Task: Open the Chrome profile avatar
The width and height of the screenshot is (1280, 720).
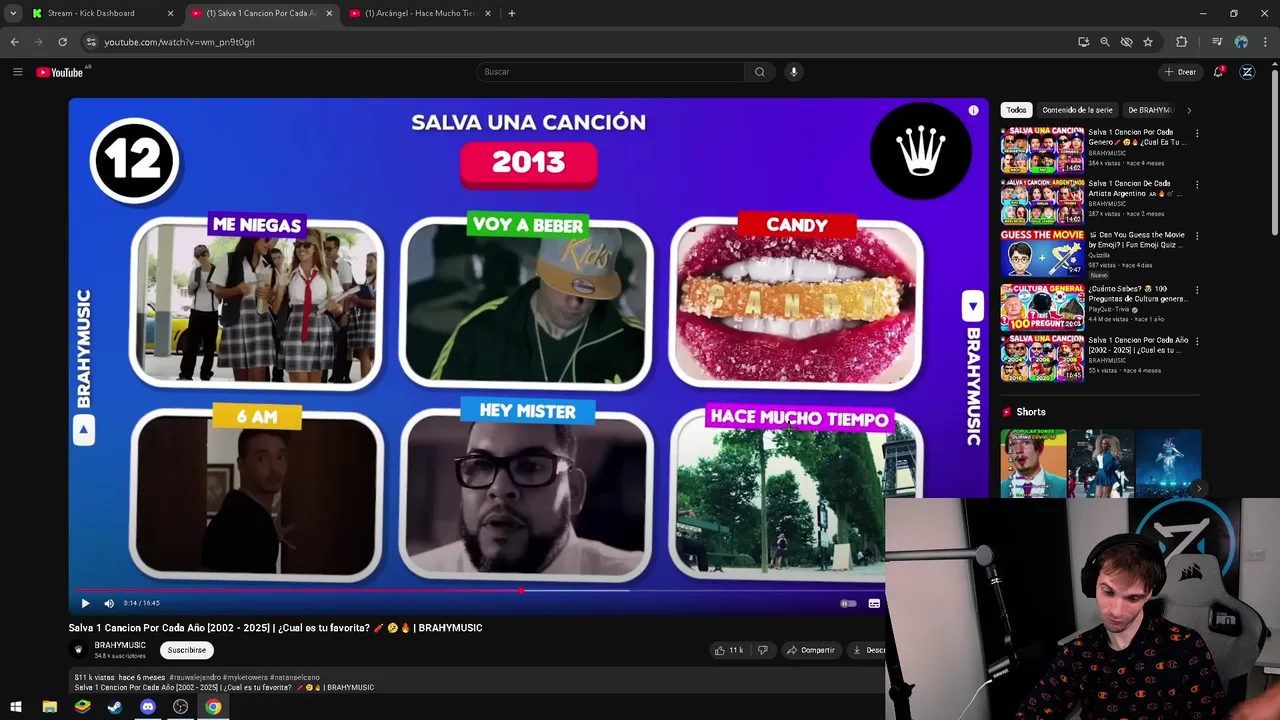Action: pyautogui.click(x=1241, y=42)
